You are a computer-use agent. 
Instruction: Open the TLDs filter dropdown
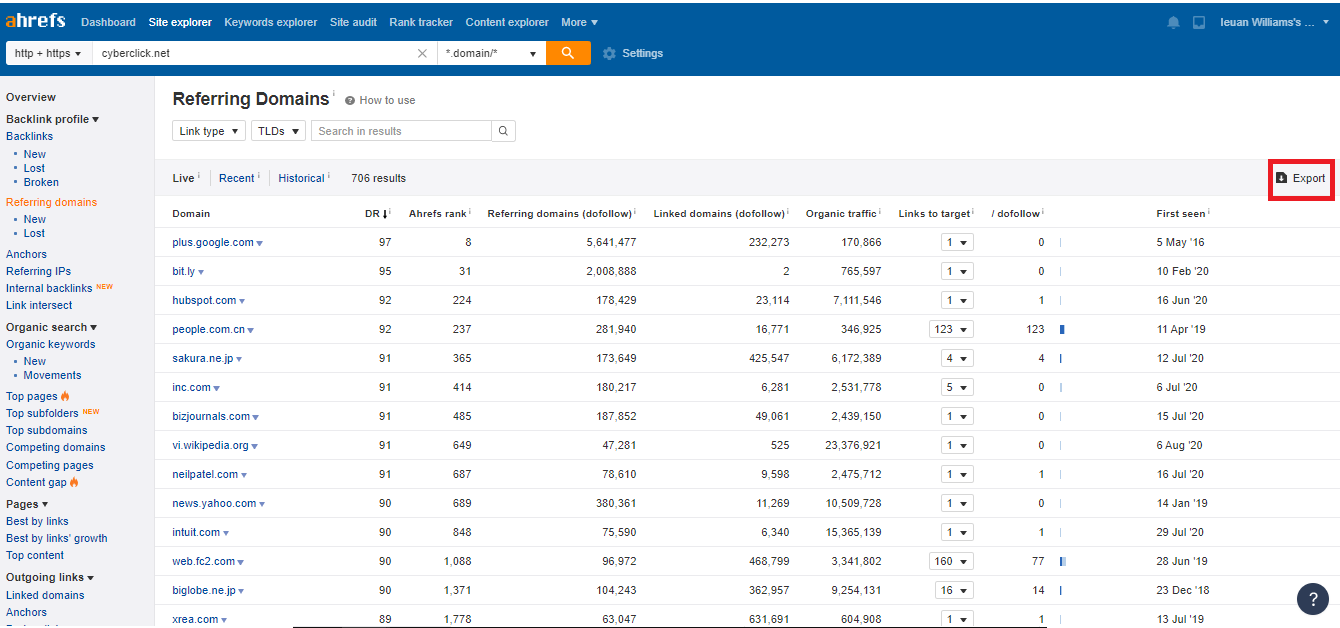(x=278, y=131)
